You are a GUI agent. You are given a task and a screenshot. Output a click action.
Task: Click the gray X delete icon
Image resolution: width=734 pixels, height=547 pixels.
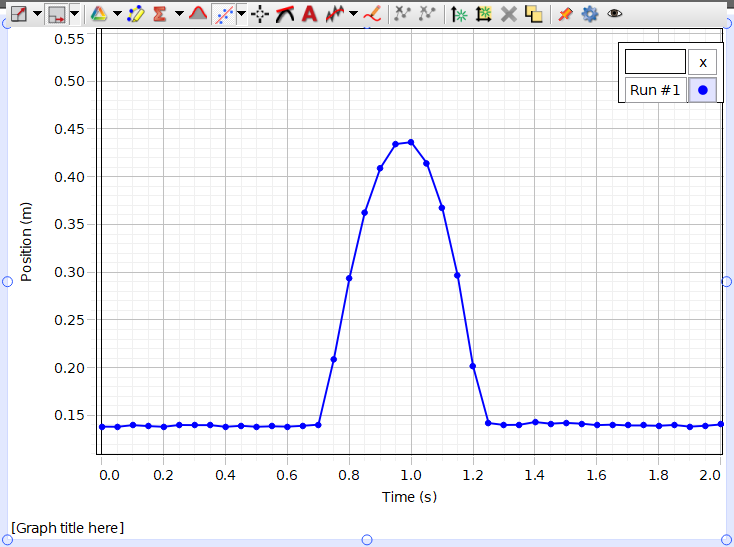coord(509,14)
